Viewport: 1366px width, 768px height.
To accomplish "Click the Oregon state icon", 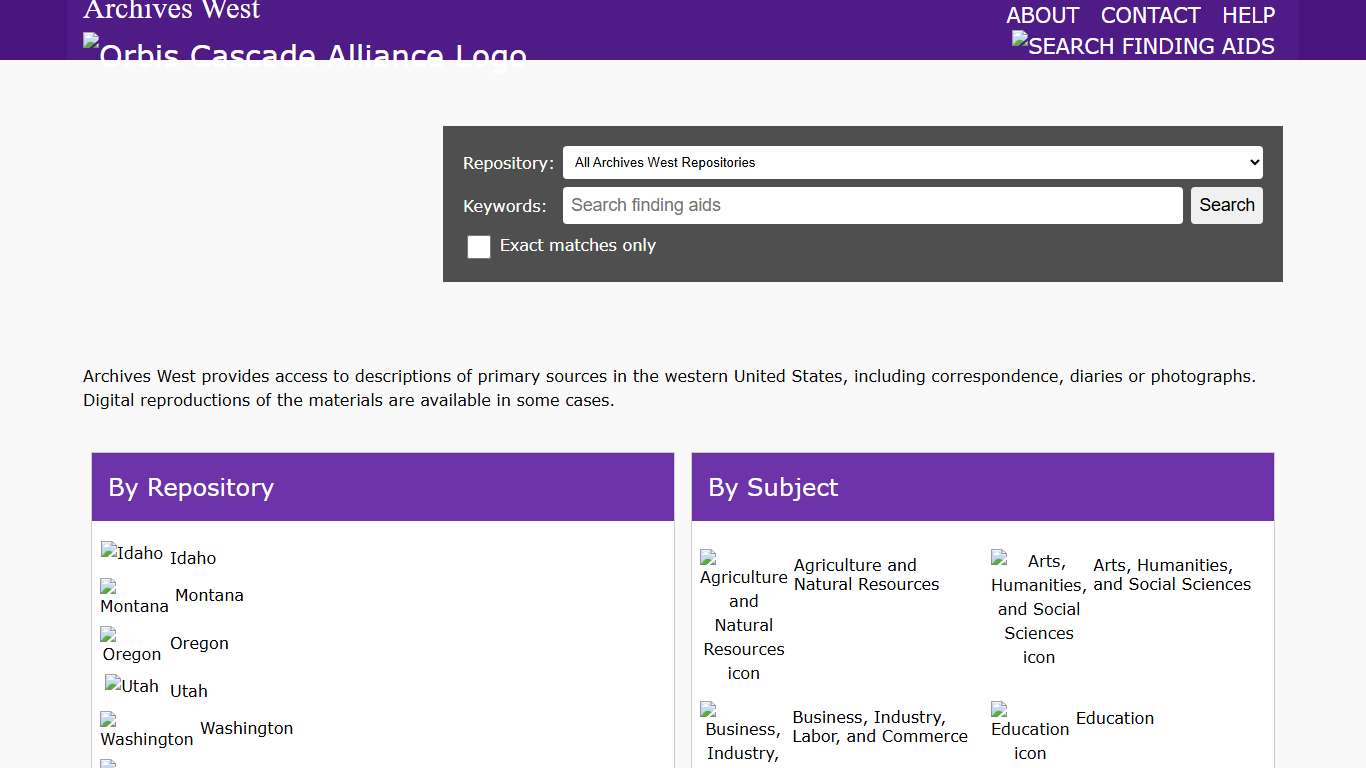I will coord(131,645).
